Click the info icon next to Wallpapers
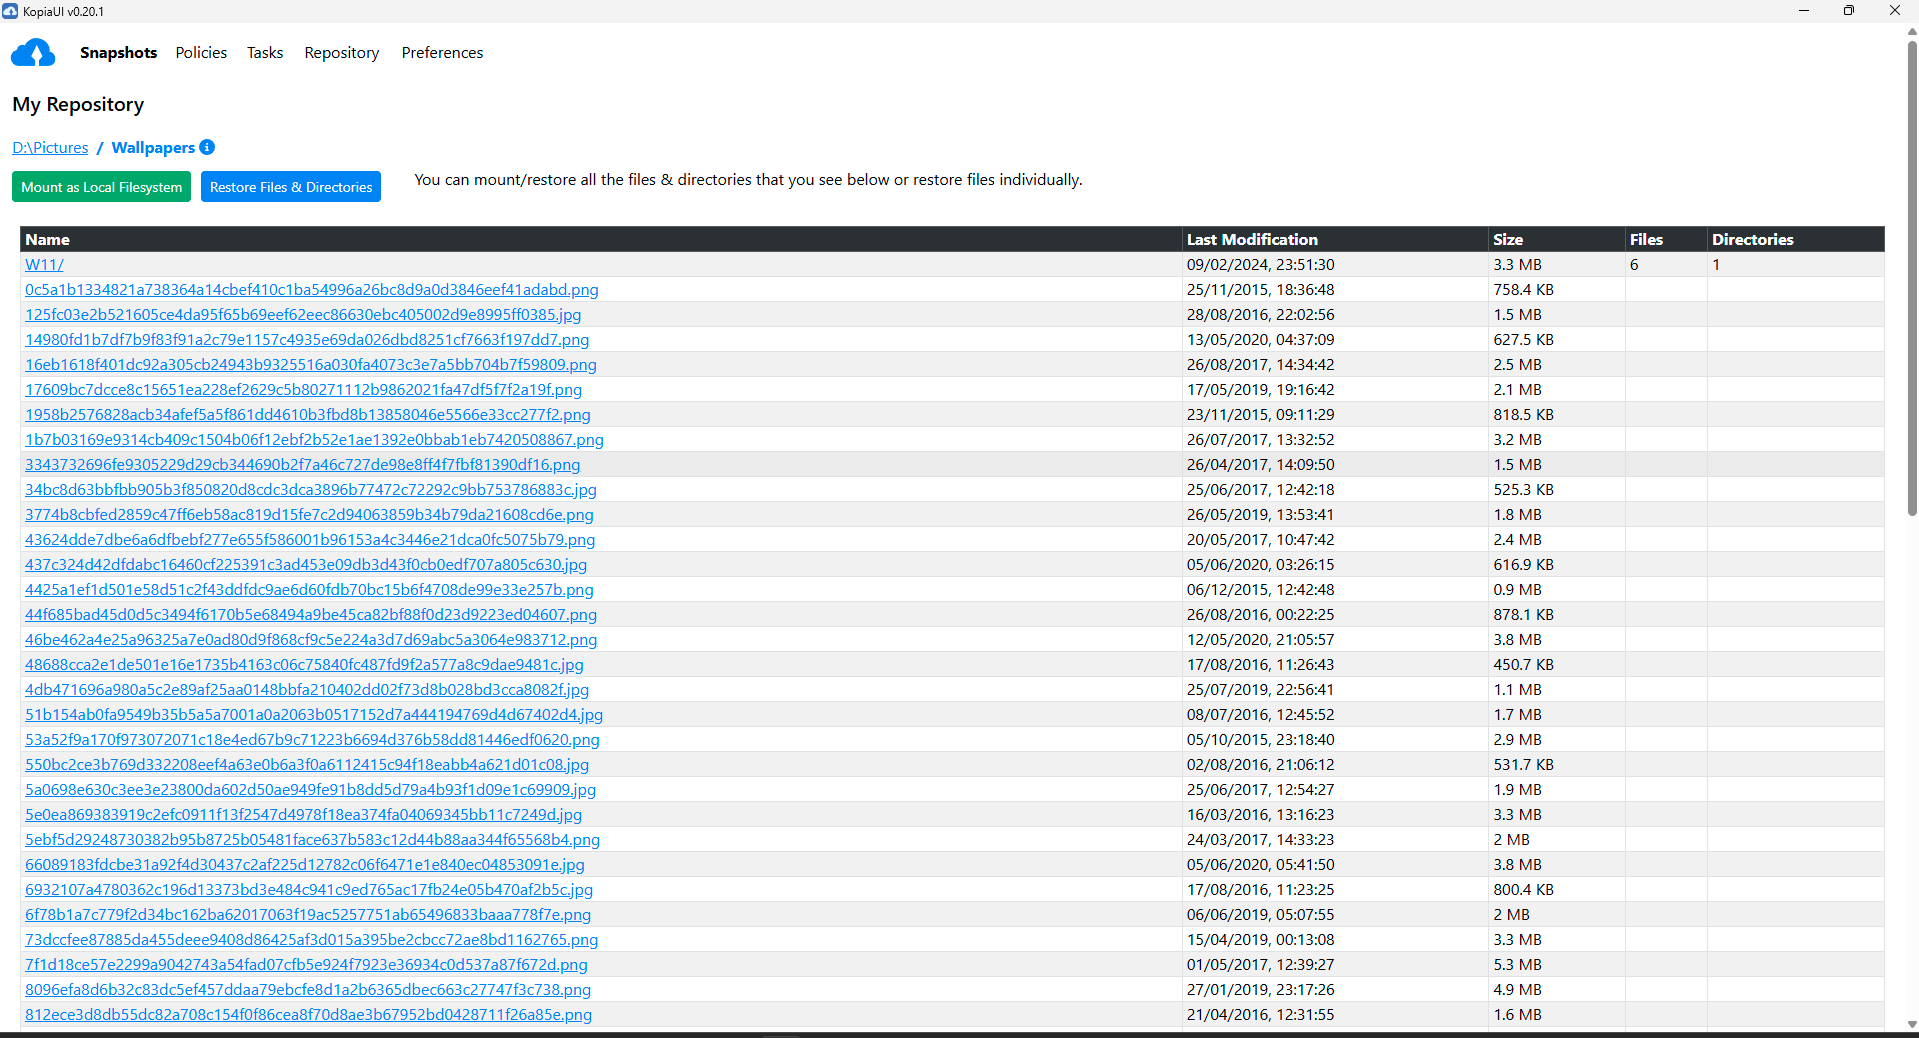Viewport: 1919px width, 1038px height. (207, 147)
